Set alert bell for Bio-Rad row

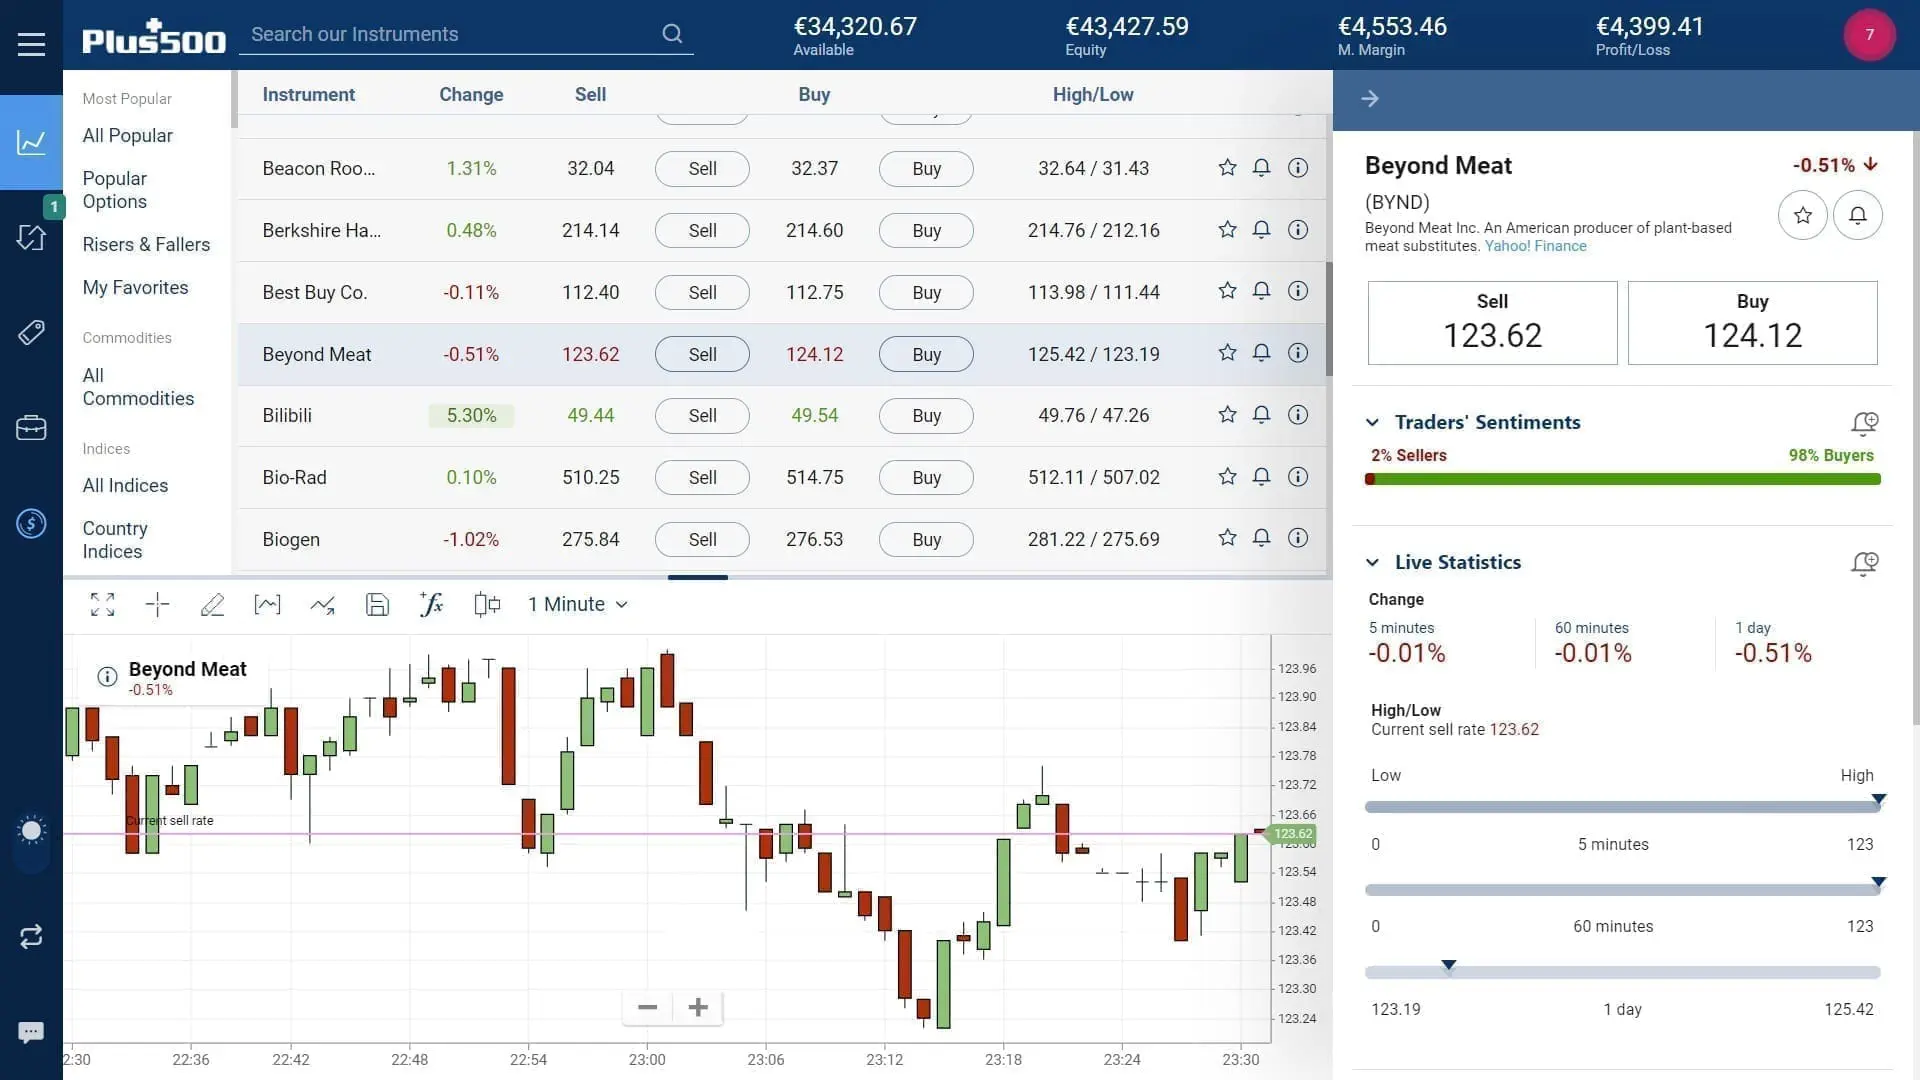coord(1261,477)
